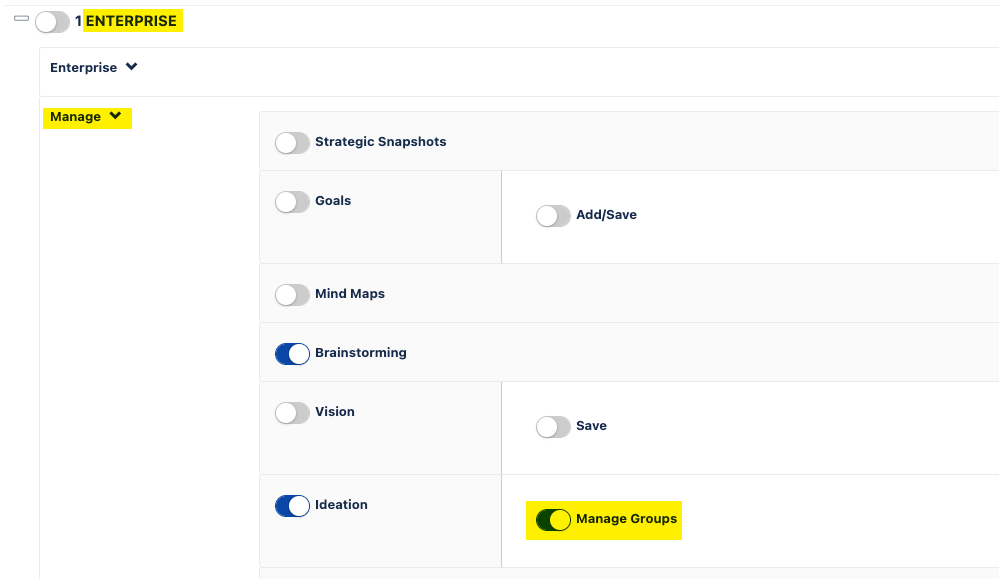
Task: Click the Manage Groups label text
Action: coord(626,519)
